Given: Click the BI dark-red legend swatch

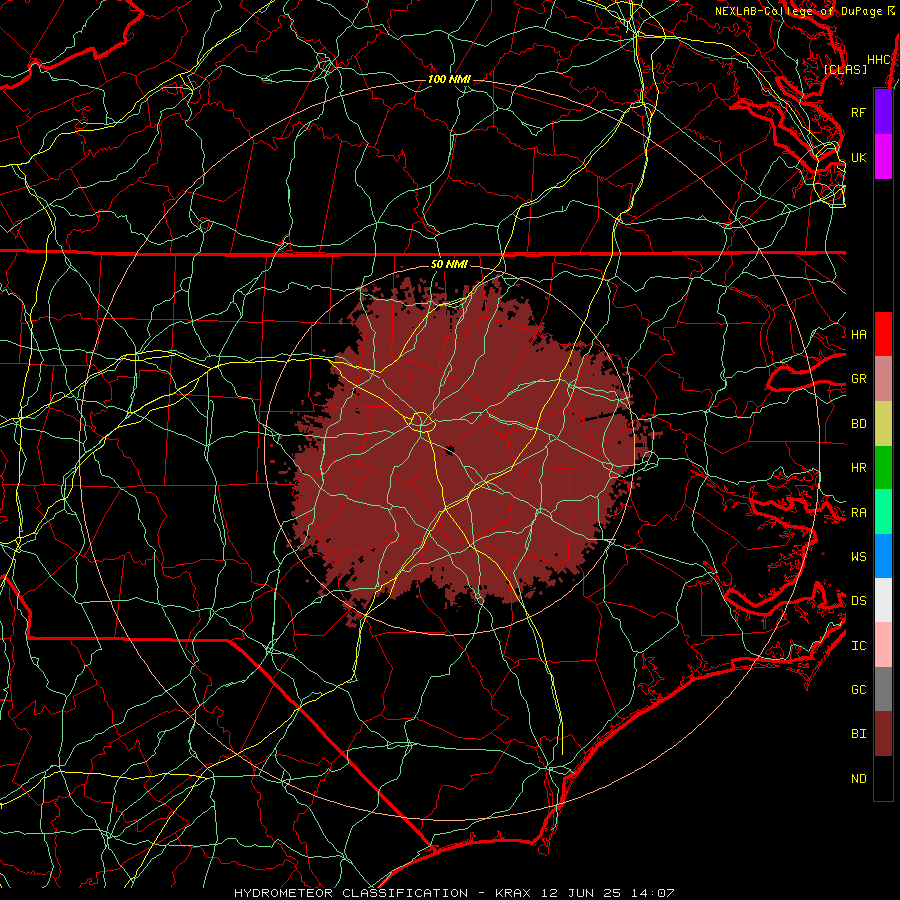Looking at the screenshot, I should coord(883,734).
